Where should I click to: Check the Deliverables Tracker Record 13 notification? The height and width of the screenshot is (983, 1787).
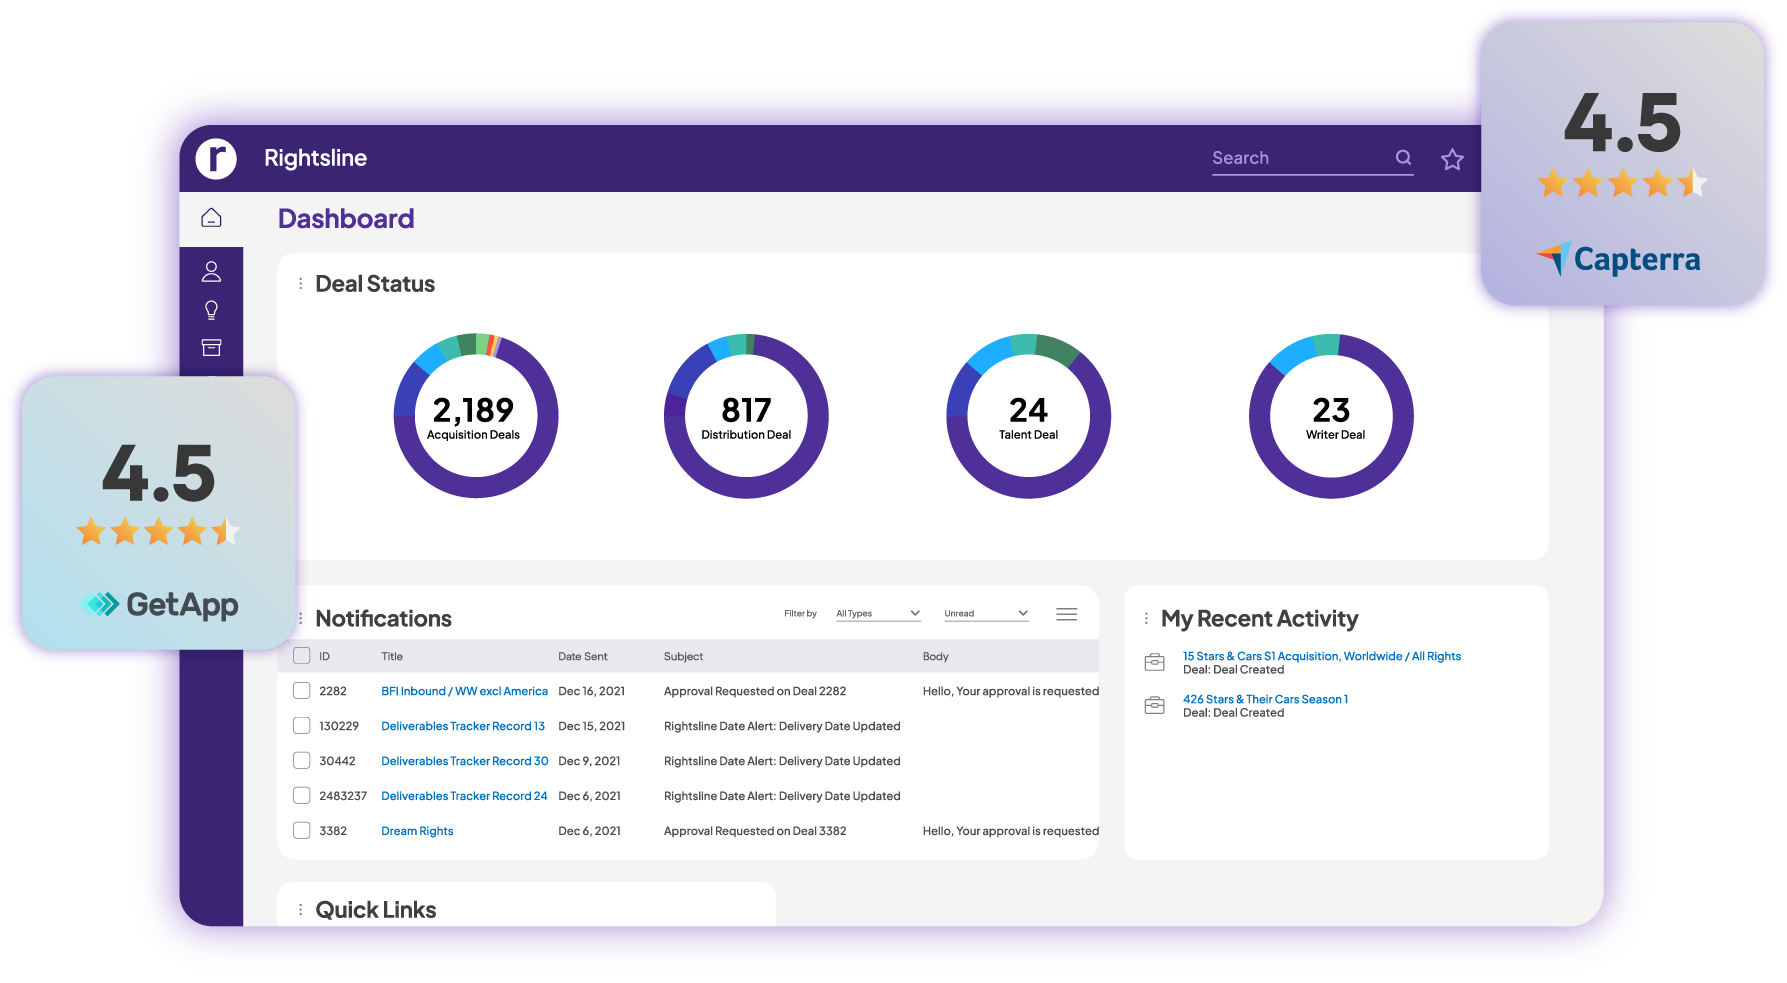[301, 725]
